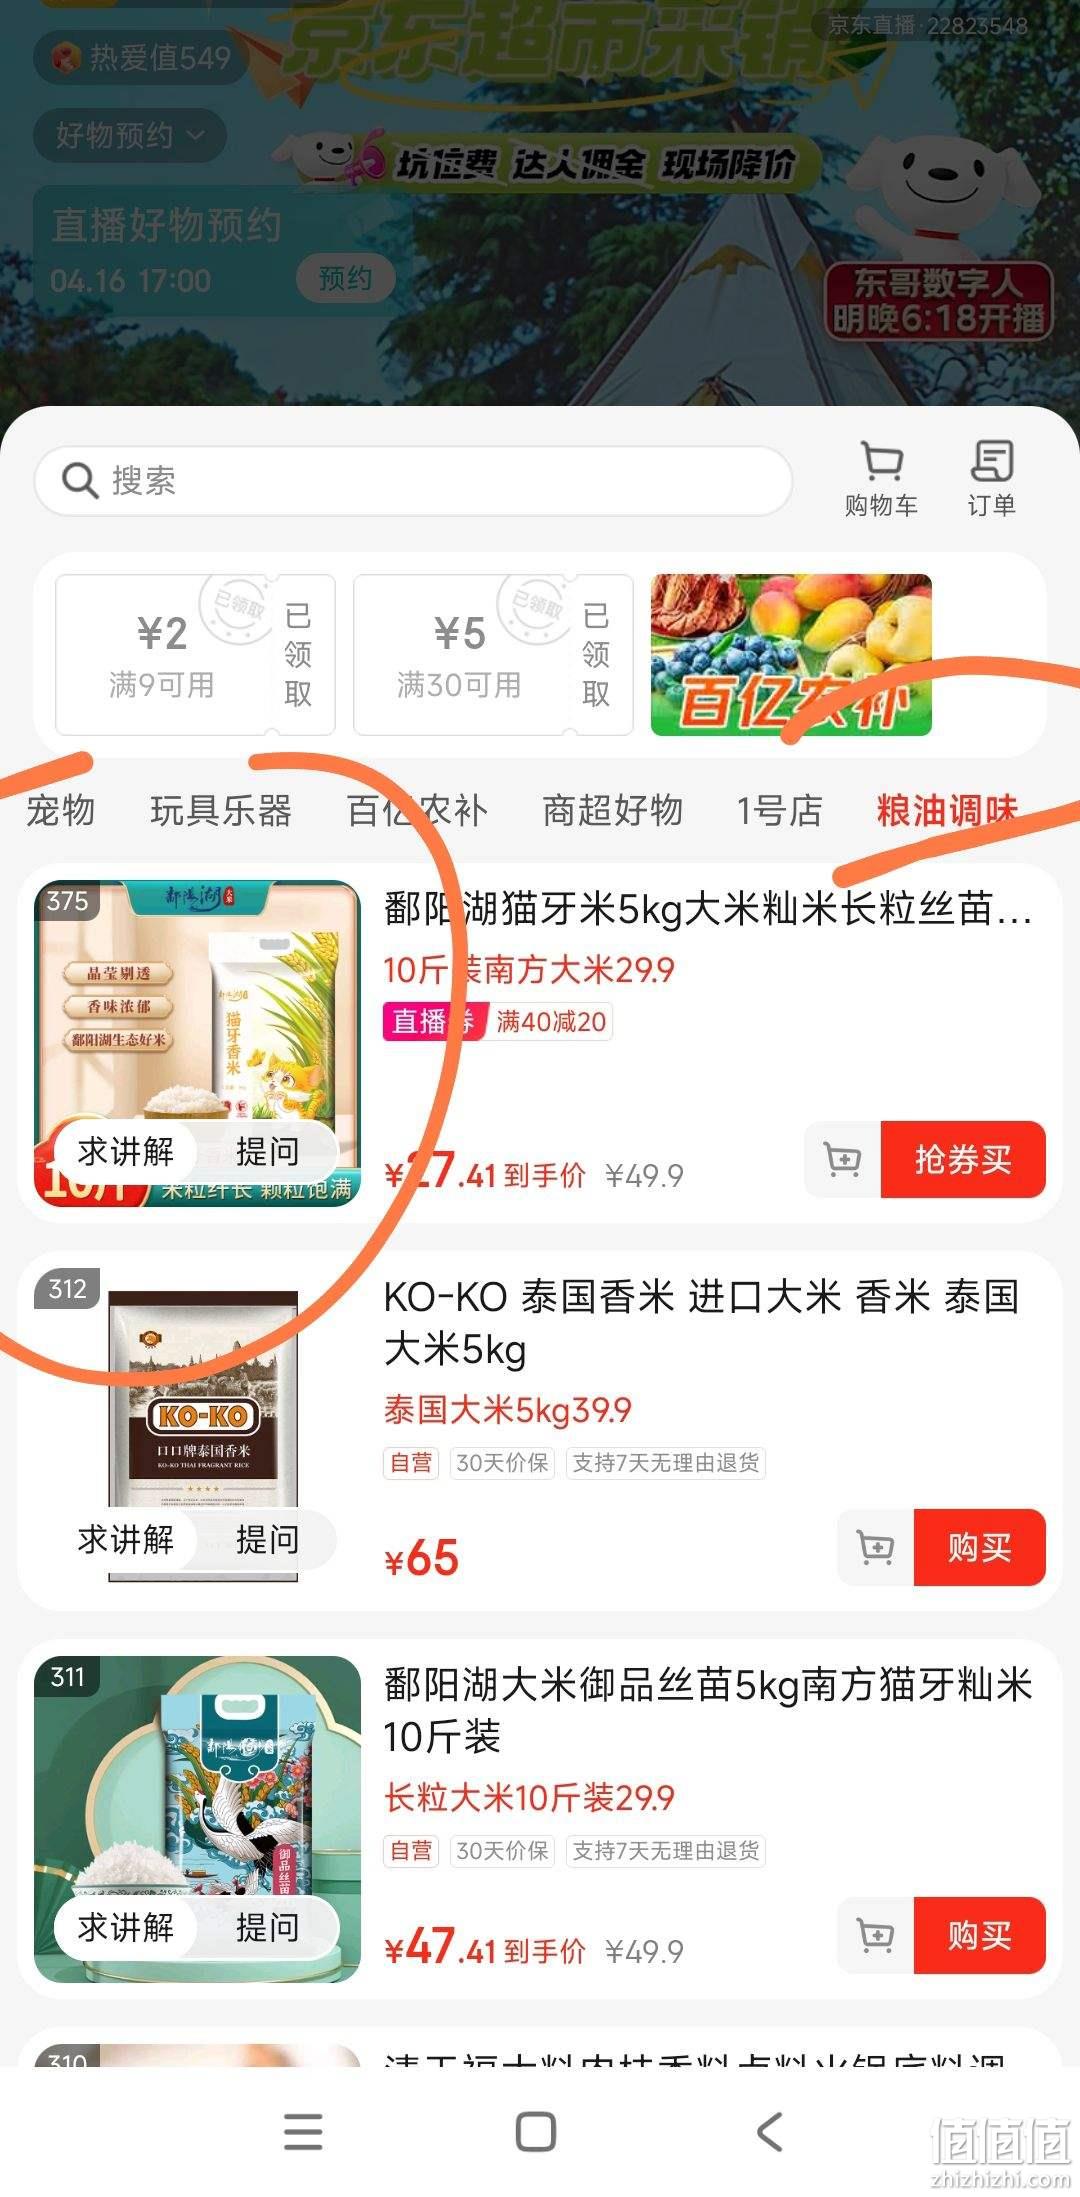The image size is (1080, 2197).
Task: Open the 百亿农补 fruit banner
Action: pyautogui.click(x=791, y=655)
